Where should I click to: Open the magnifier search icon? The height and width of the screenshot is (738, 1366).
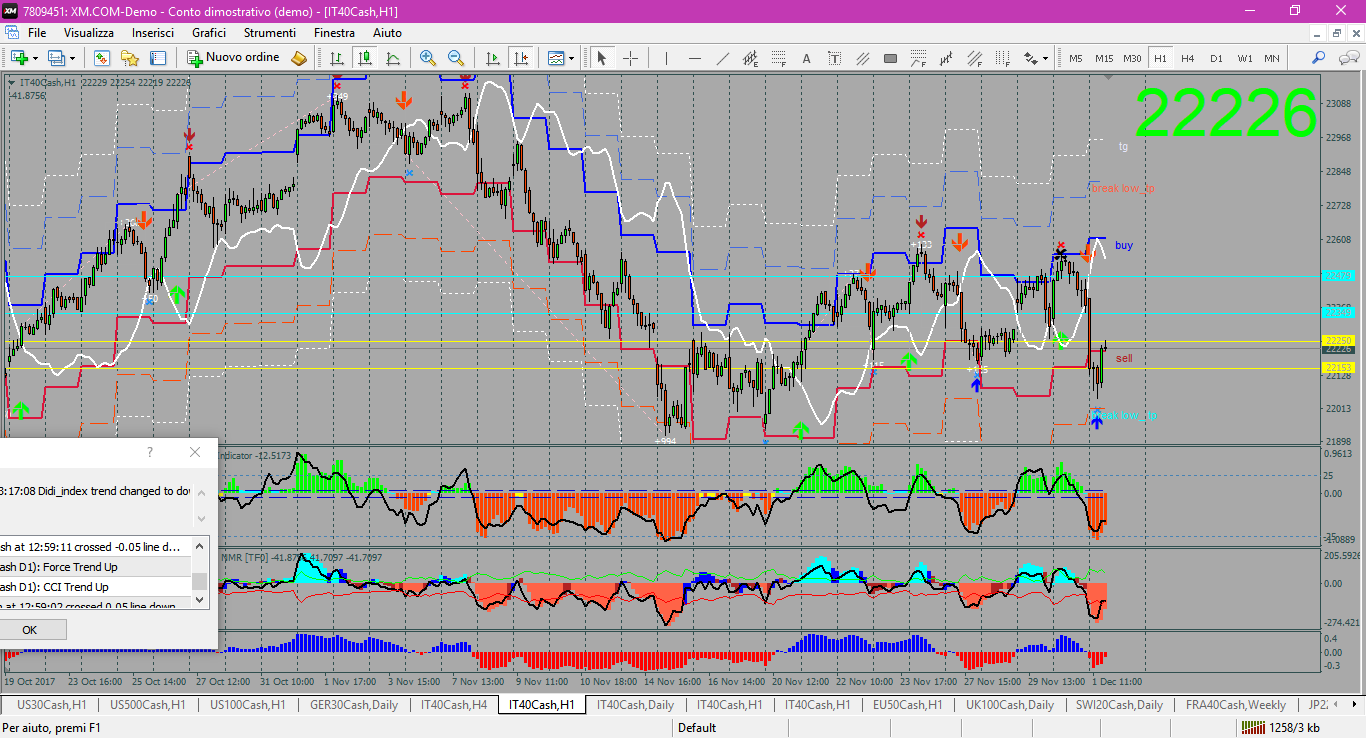click(1319, 58)
